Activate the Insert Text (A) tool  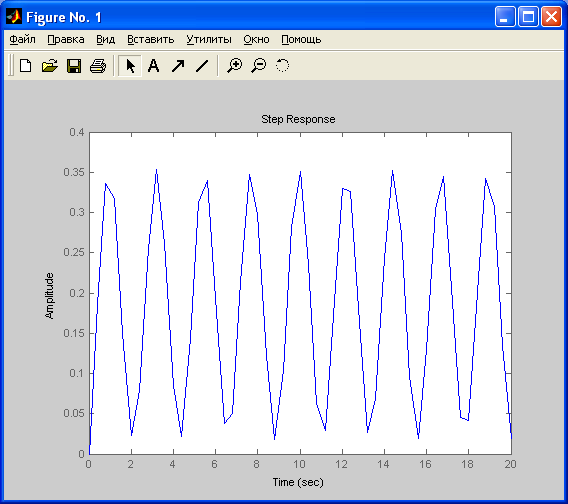(154, 66)
